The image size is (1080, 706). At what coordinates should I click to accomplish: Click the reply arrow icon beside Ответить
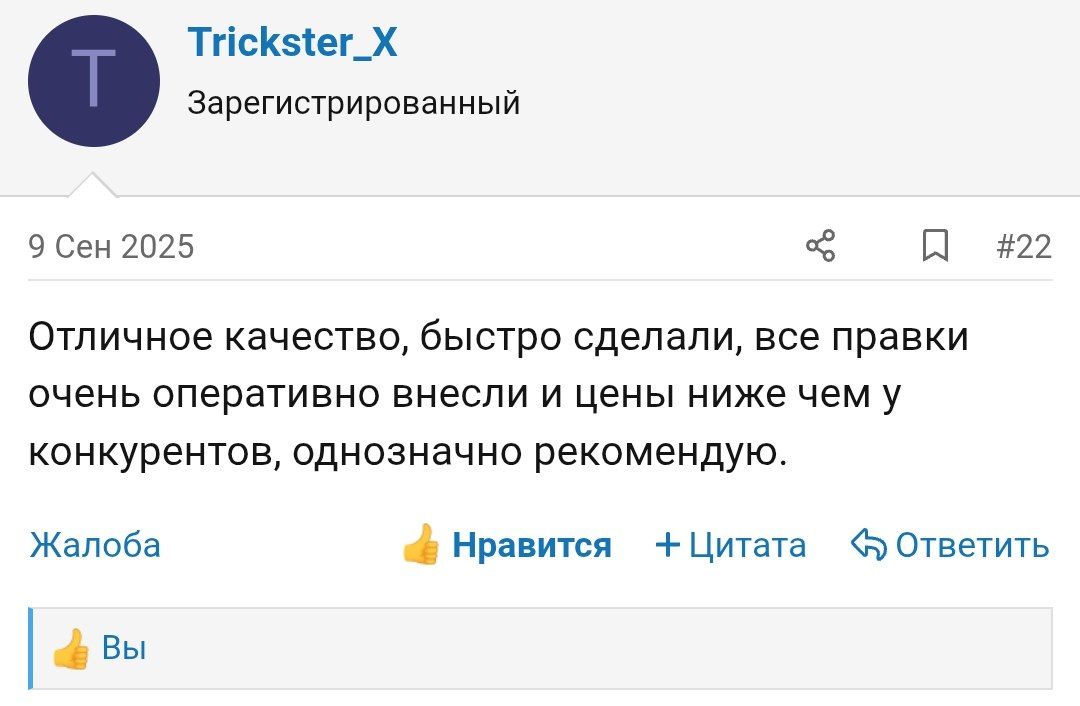tap(868, 545)
